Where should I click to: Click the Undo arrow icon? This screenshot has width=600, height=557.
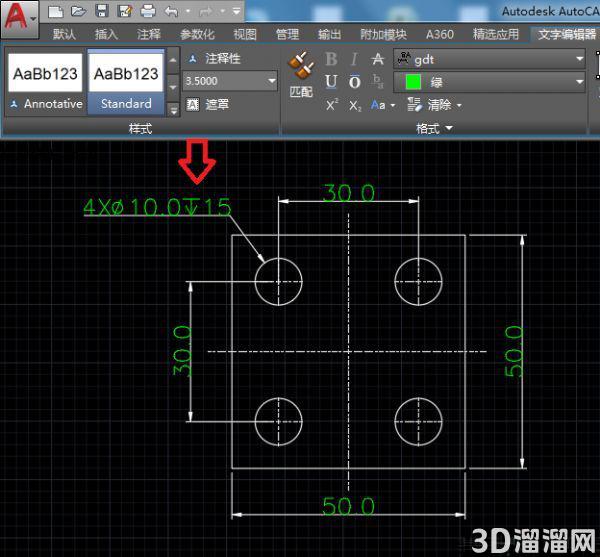(x=171, y=11)
